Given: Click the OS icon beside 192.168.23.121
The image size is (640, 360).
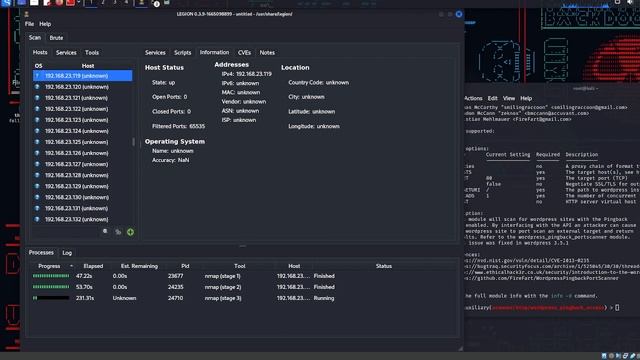Looking at the screenshot, I should [x=37, y=98].
